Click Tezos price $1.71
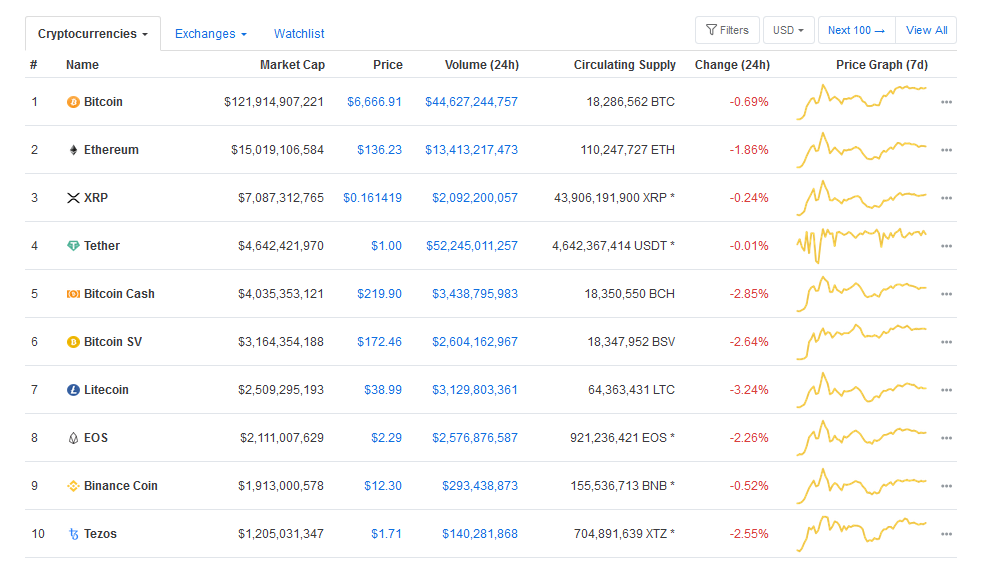Image resolution: width=983 pixels, height=561 pixels. pos(386,534)
